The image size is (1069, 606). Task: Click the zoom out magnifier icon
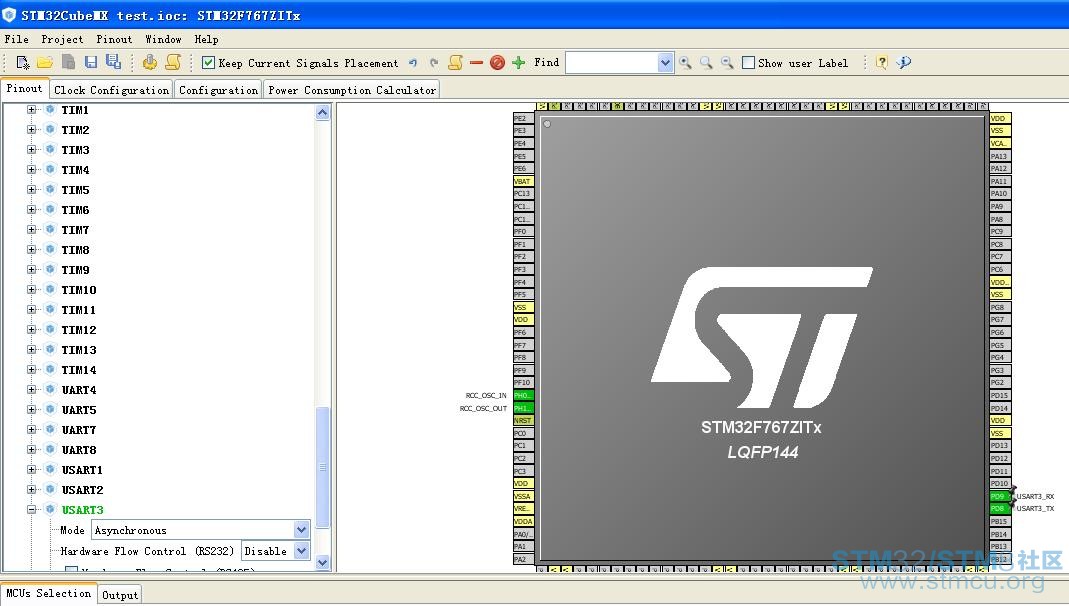pyautogui.click(x=727, y=63)
